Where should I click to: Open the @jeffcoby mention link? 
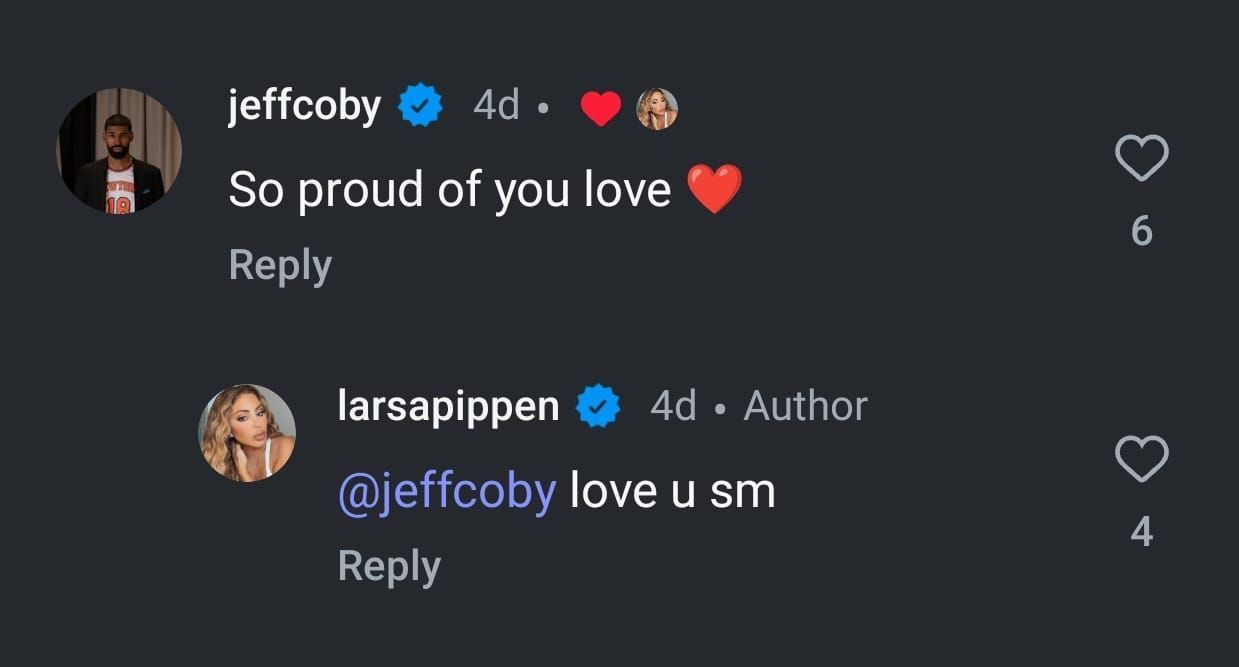coord(447,491)
